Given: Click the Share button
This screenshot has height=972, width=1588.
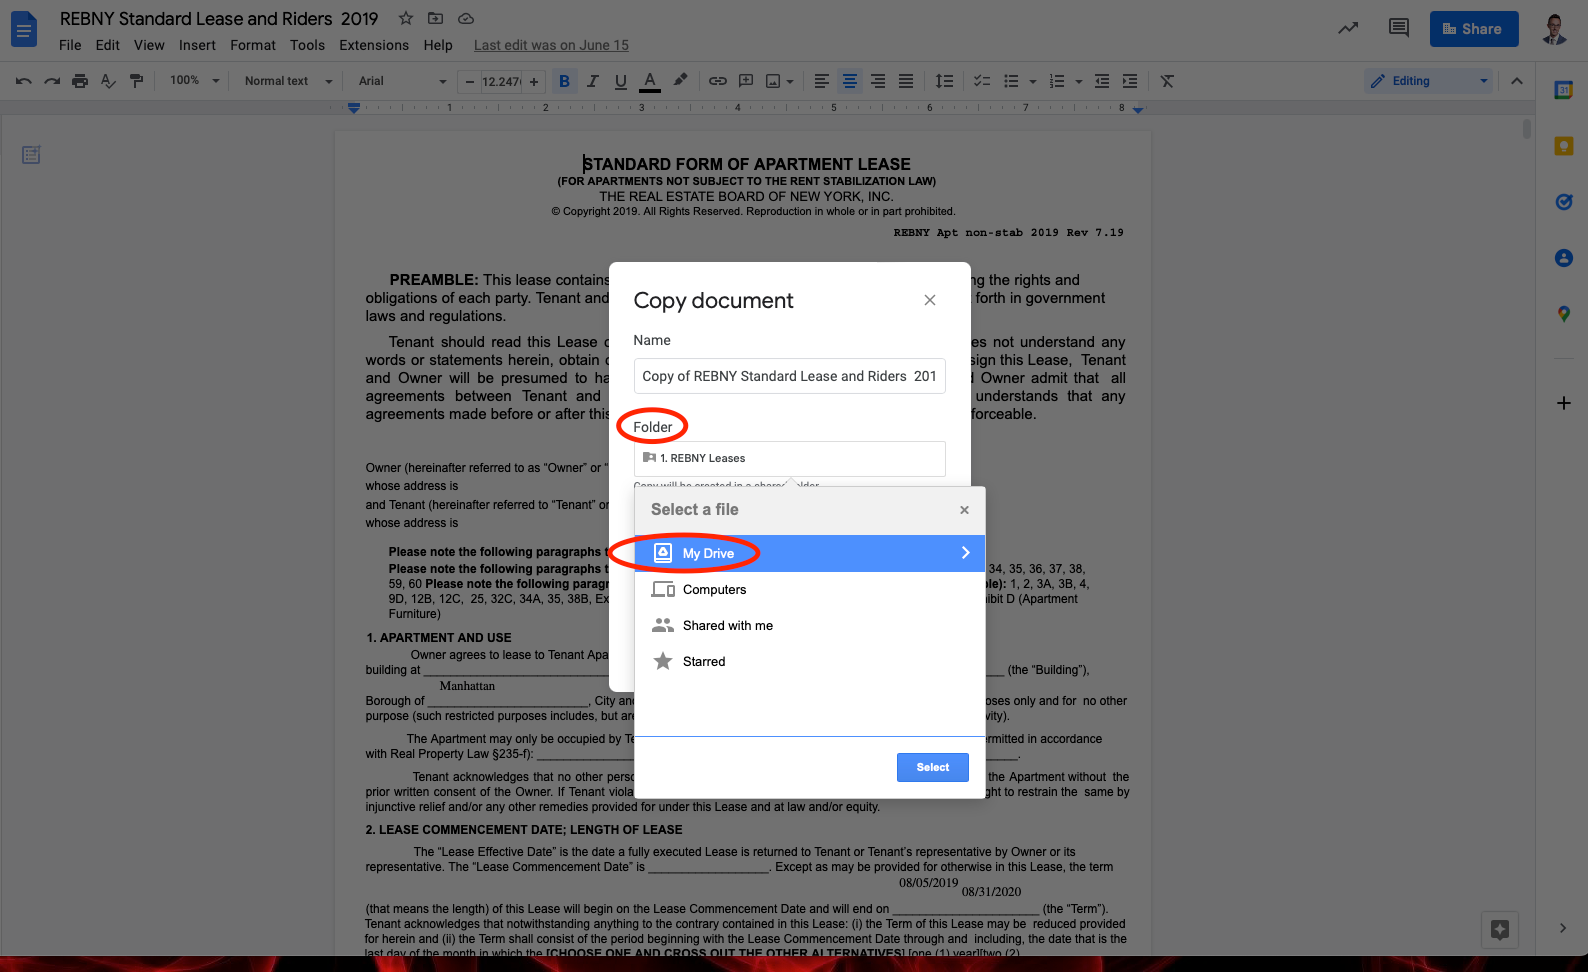Looking at the screenshot, I should coord(1474,29).
